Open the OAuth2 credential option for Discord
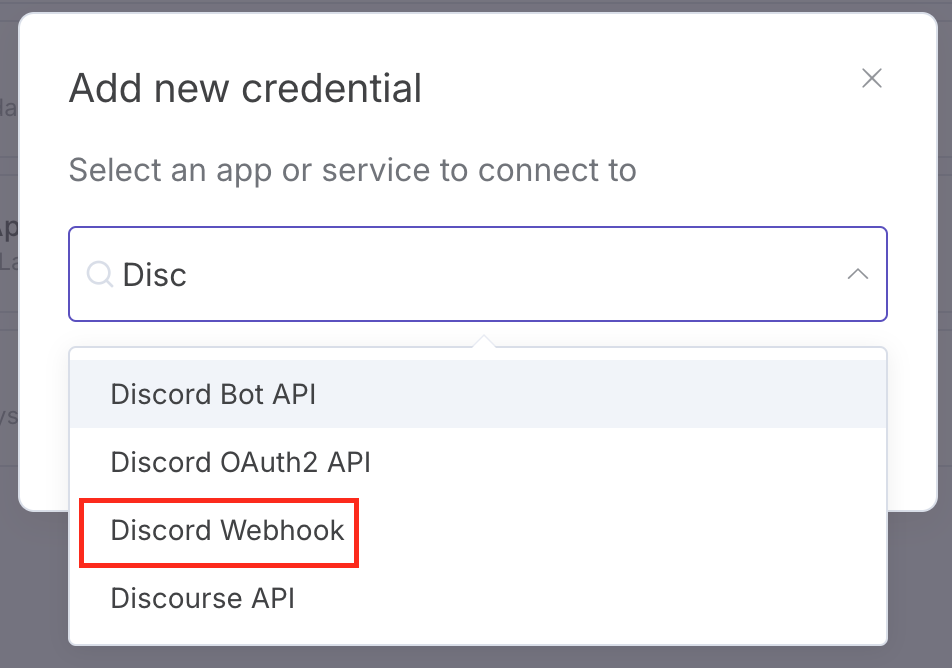This screenshot has height=668, width=952. coord(240,462)
